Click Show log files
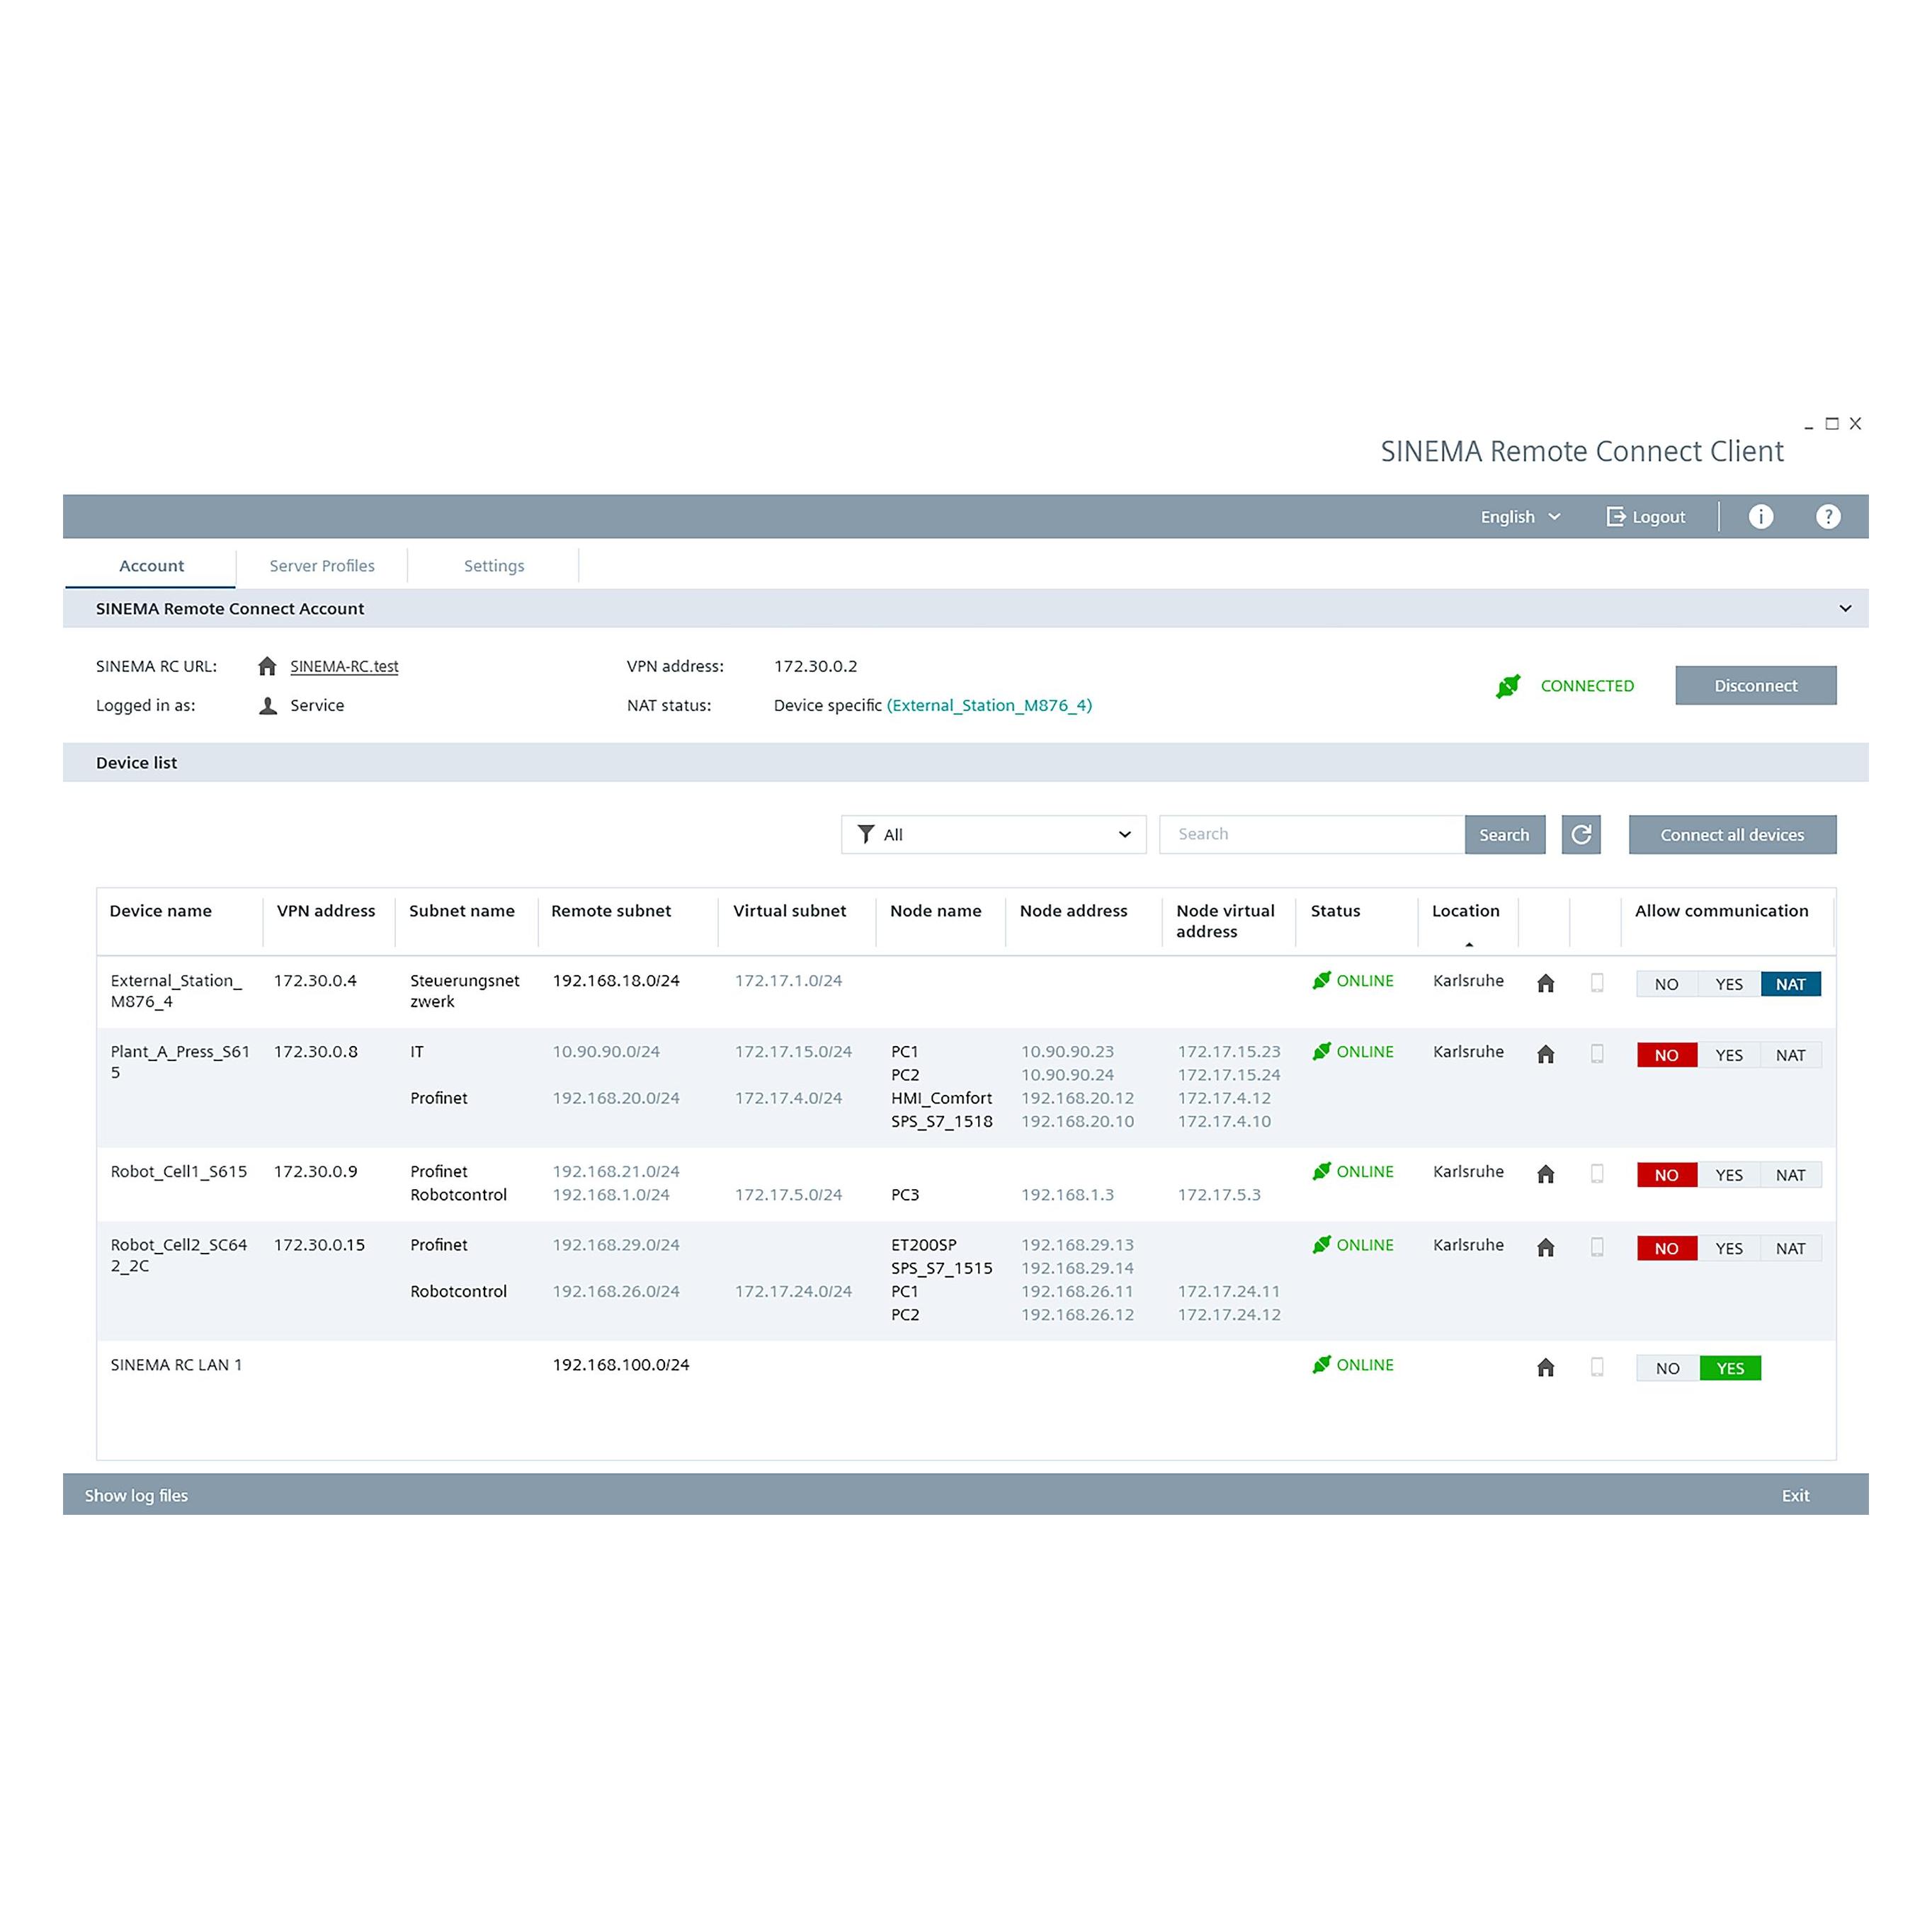This screenshot has height=1932, width=1932. click(x=136, y=1495)
